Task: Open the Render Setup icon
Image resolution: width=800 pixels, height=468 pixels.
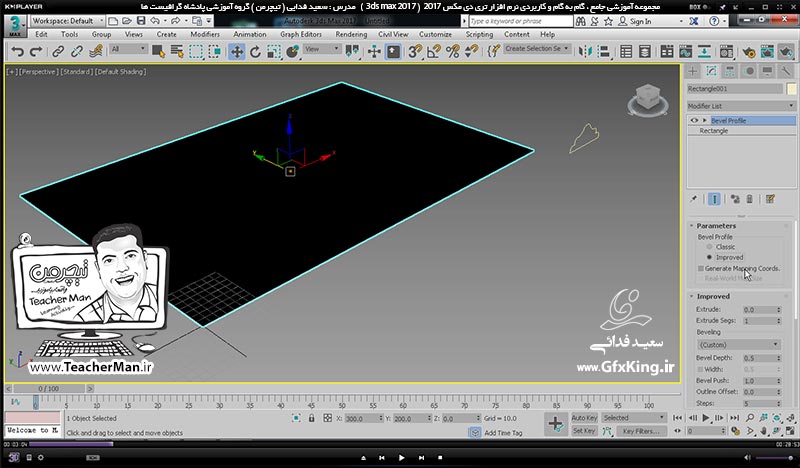Action: (748, 52)
